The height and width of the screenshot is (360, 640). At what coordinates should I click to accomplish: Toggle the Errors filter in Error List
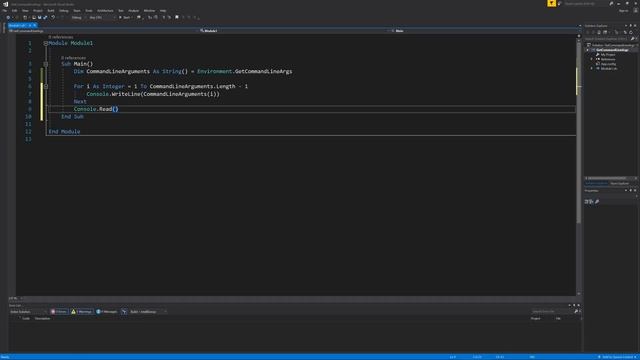click(59, 312)
